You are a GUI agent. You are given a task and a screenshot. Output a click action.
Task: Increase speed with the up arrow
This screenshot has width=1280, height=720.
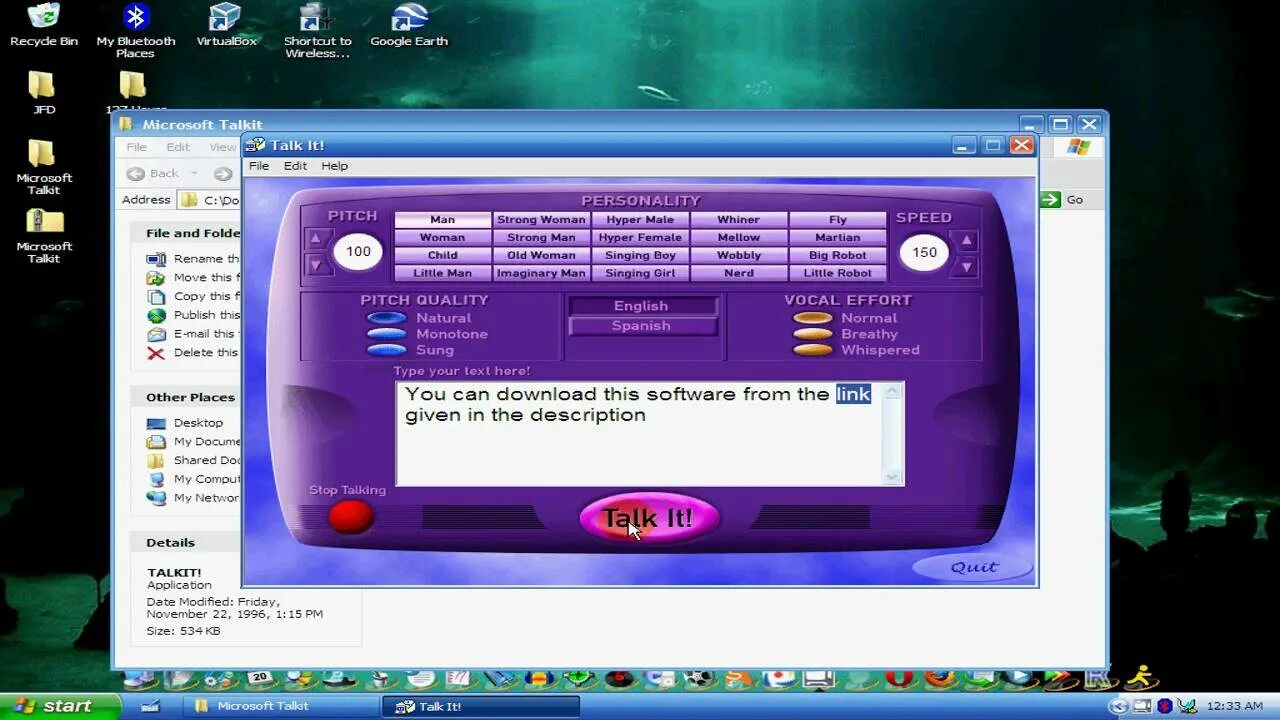(x=966, y=241)
